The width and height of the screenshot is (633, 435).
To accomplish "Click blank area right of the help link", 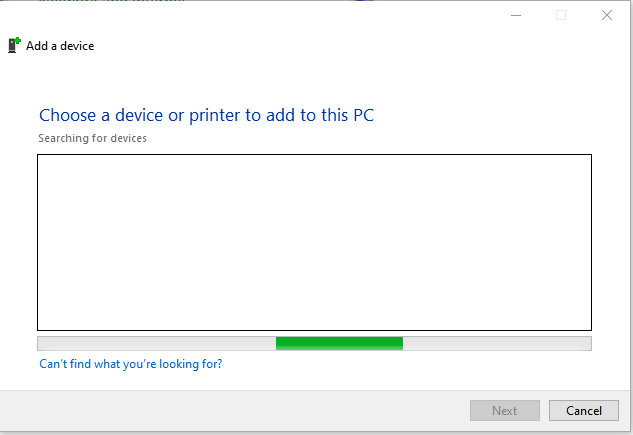I will (x=404, y=364).
